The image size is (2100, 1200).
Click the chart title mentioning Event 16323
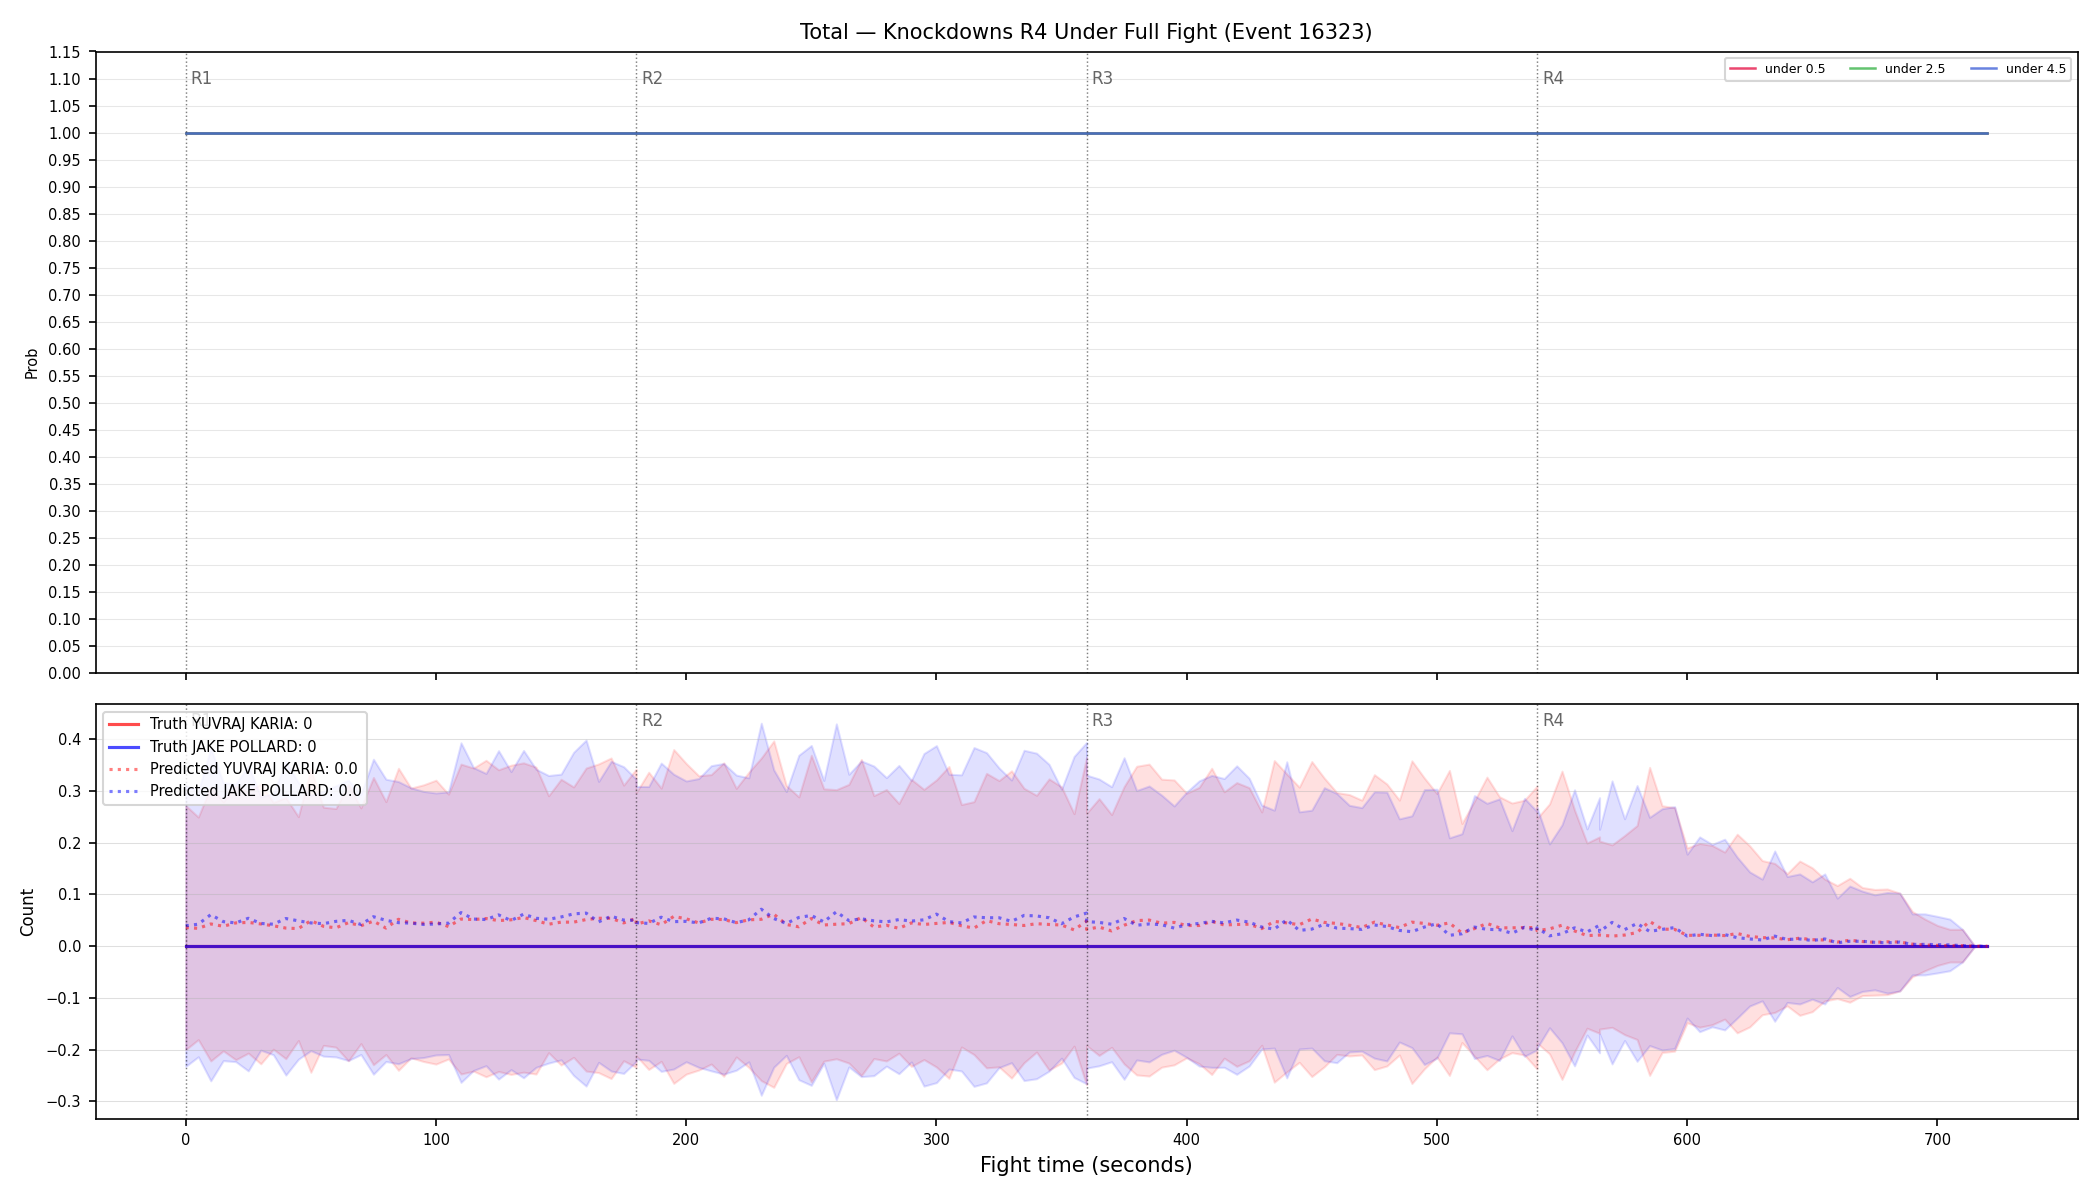click(1085, 32)
